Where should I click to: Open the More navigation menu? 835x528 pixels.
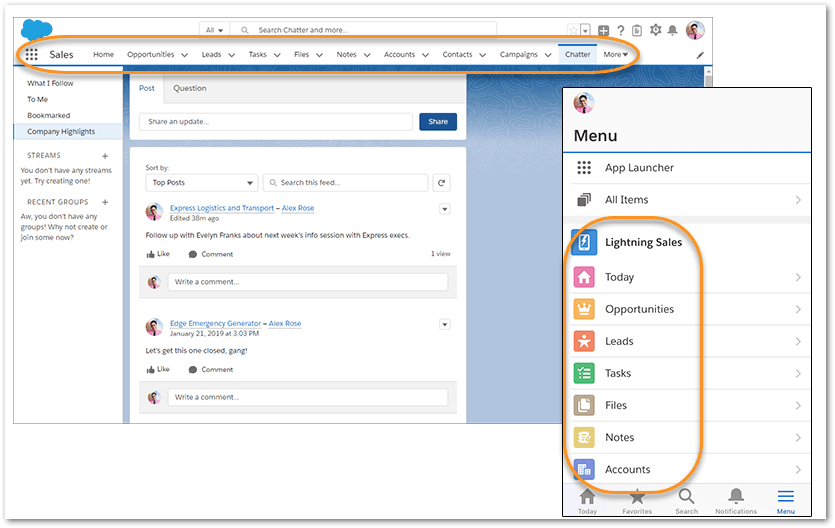(616, 54)
